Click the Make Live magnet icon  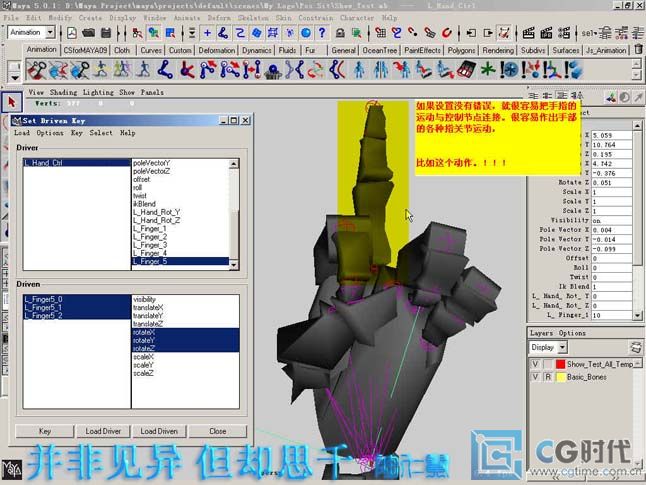point(447,33)
